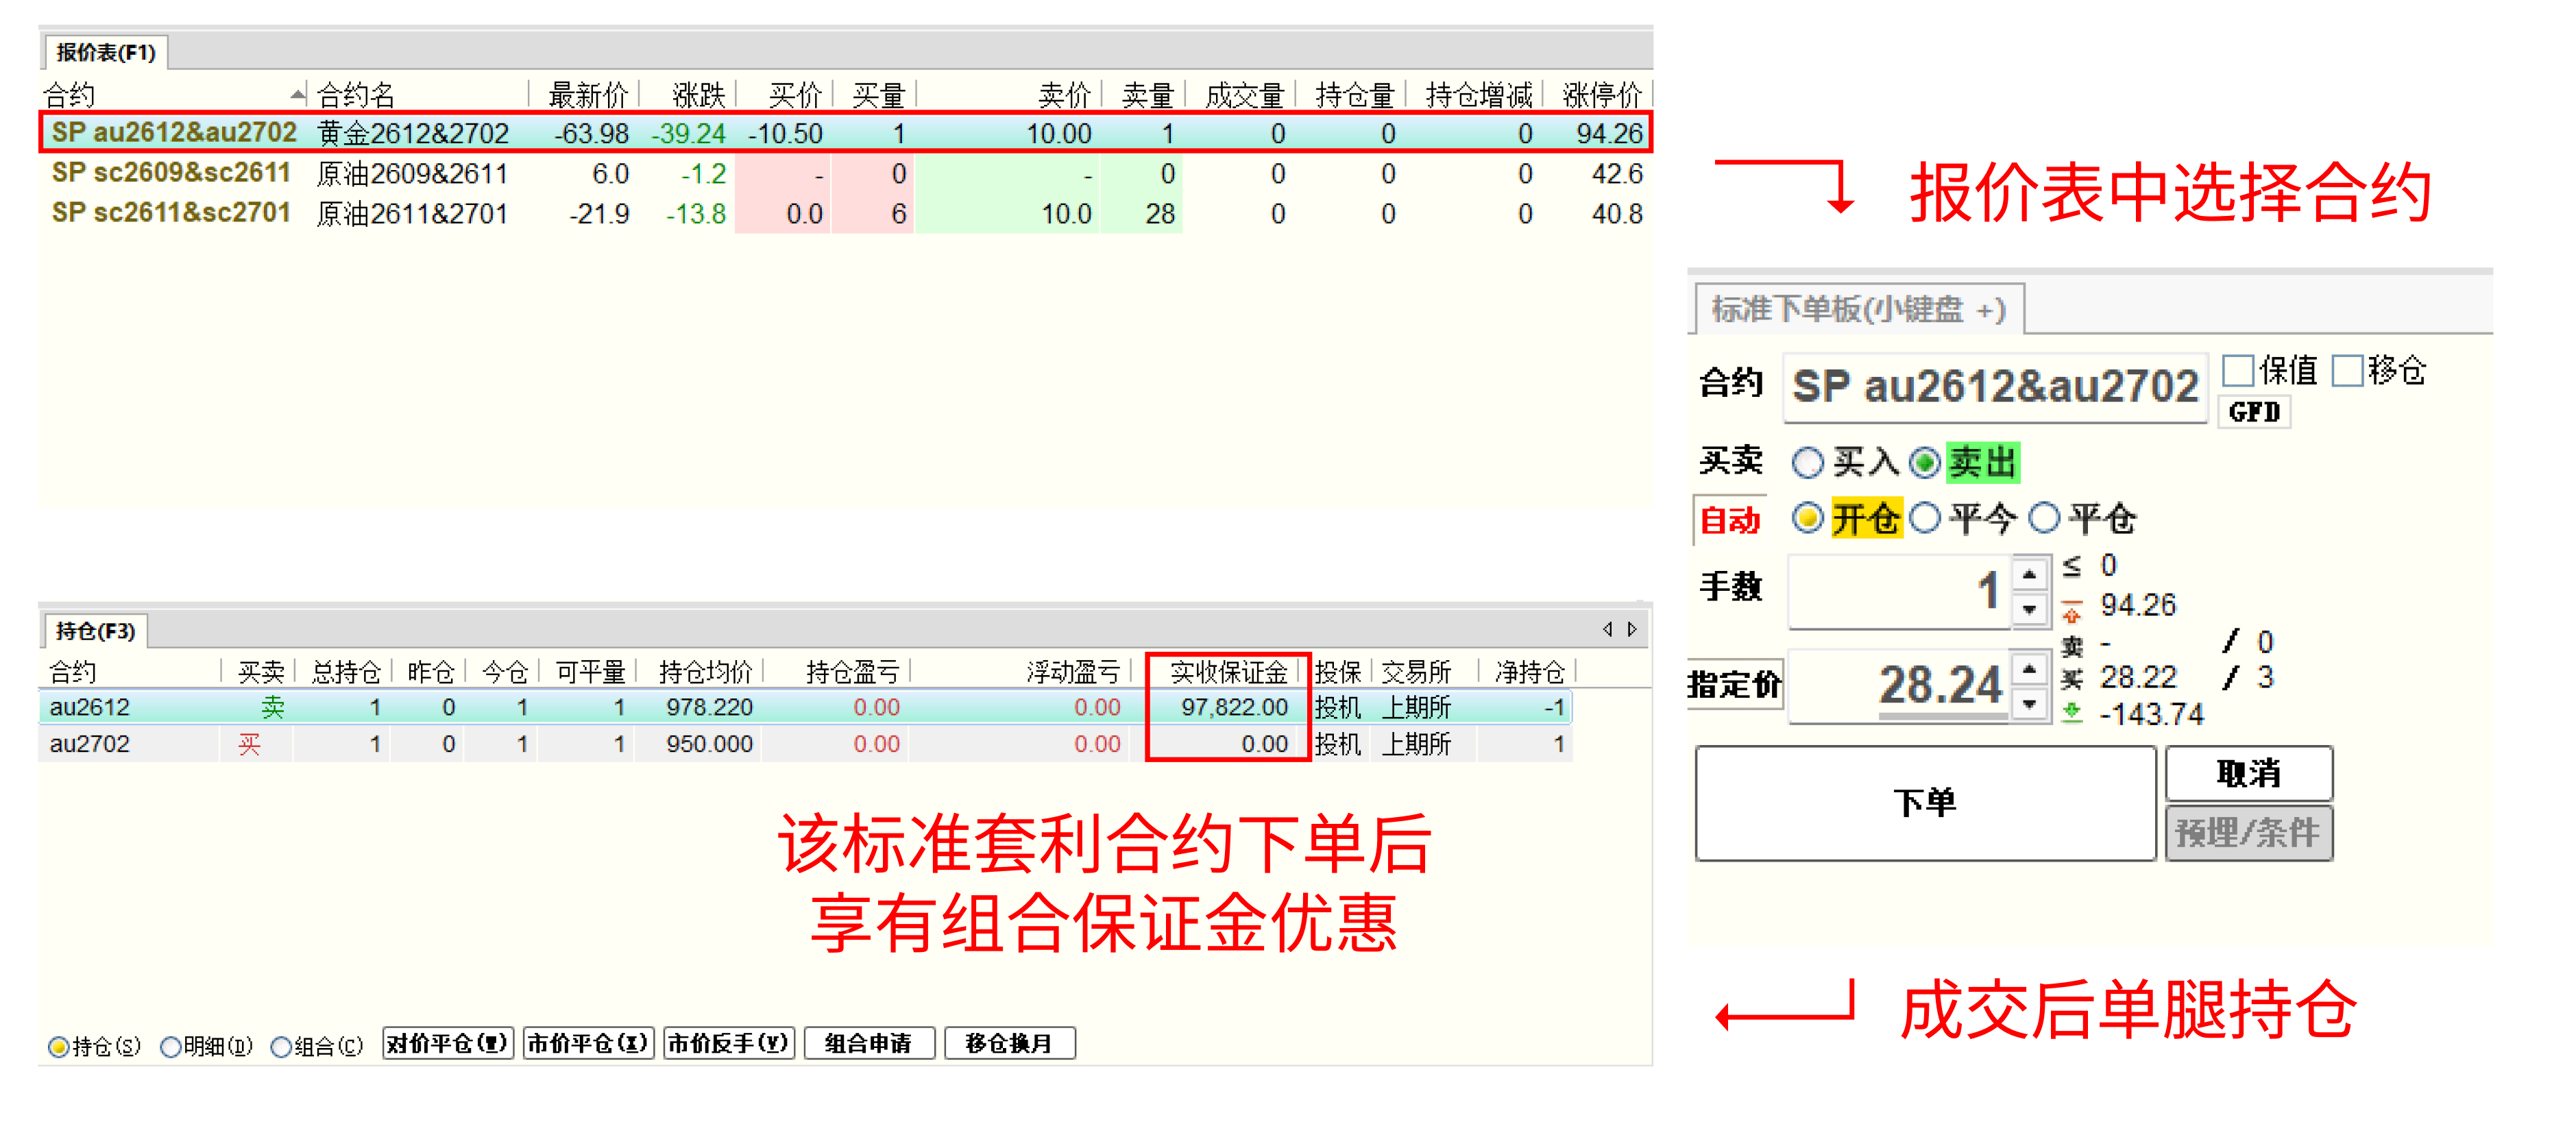The image size is (2576, 1146).
Task: Select the au2702 position row
Action: pos(806,745)
